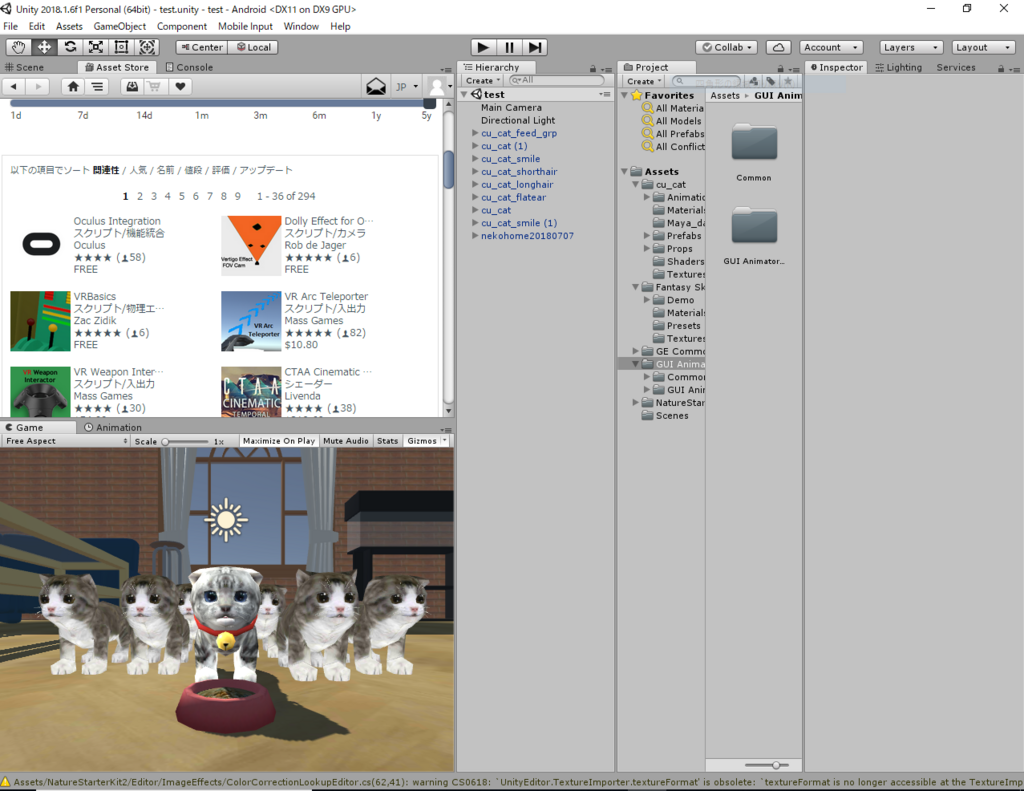Open the Asset Store wish list heart
This screenshot has width=1024, height=791.
(180, 86)
